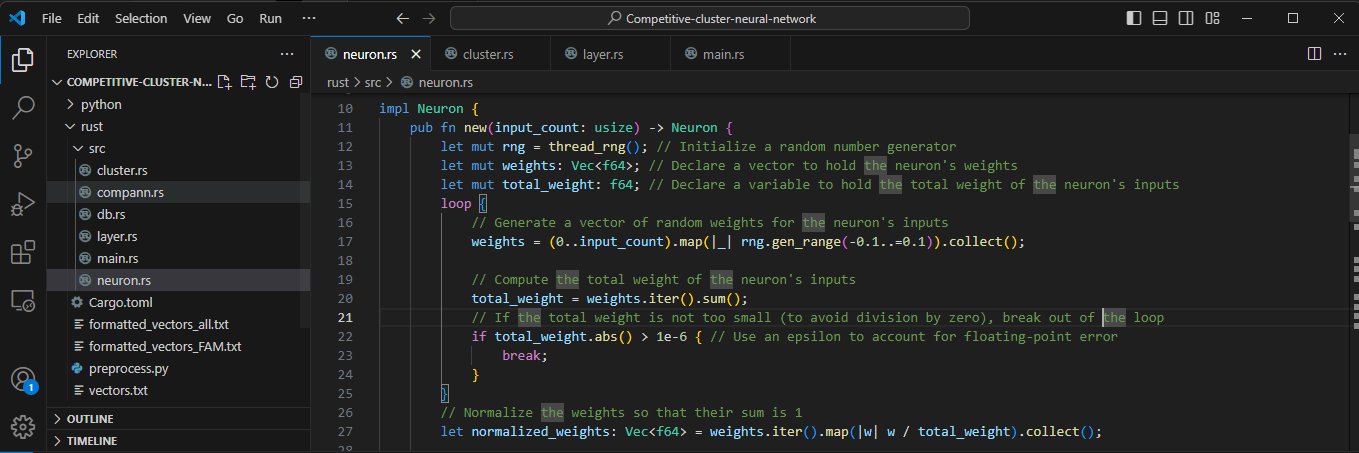Expand the python folder
The image size is (1359, 453).
pyautogui.click(x=179, y=104)
